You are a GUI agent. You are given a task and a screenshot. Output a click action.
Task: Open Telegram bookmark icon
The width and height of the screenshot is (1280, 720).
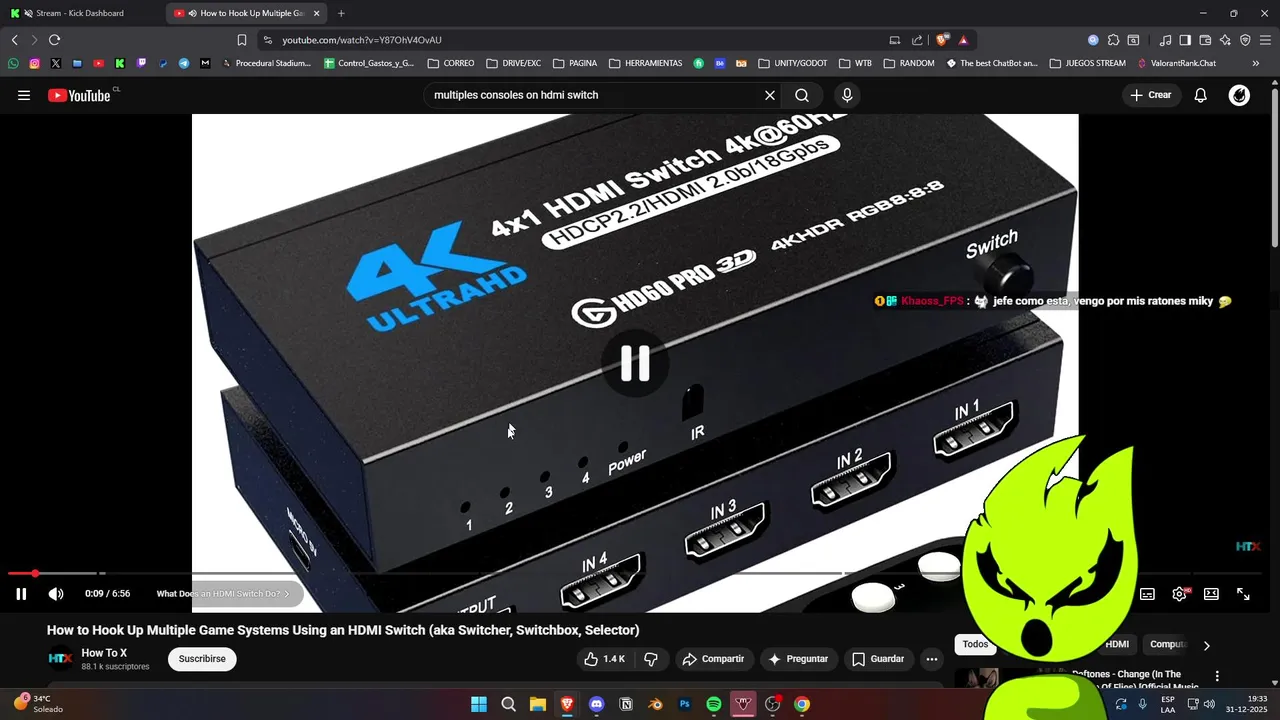pos(184,63)
